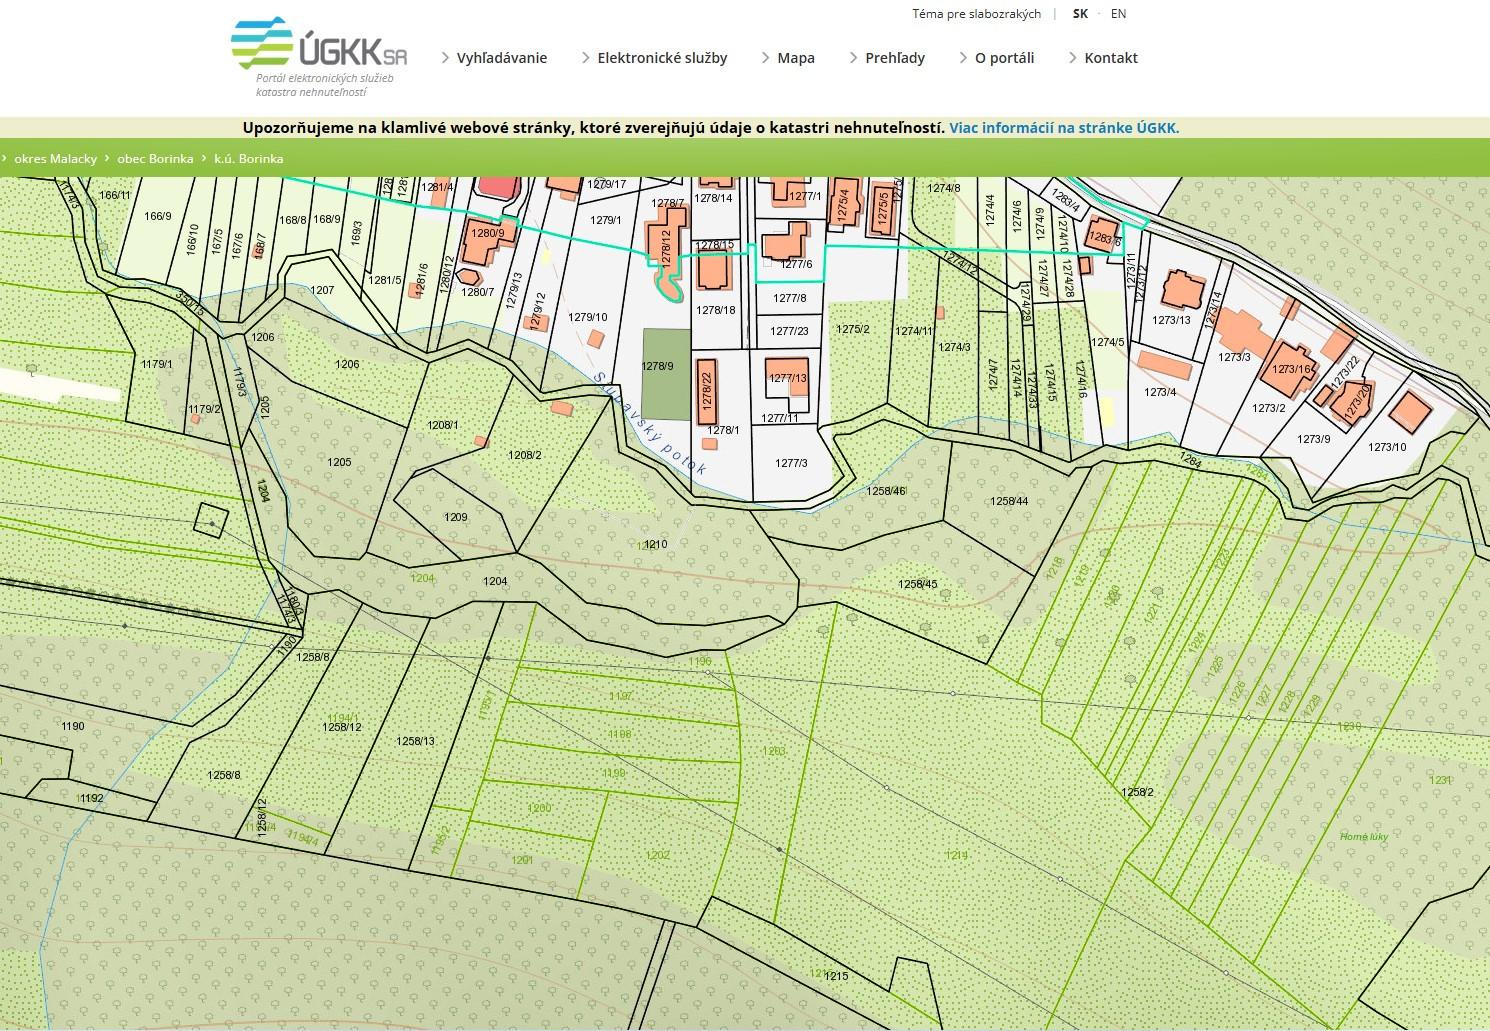Click parcel label 1273/13
The width and height of the screenshot is (1490, 1031).
1171,320
